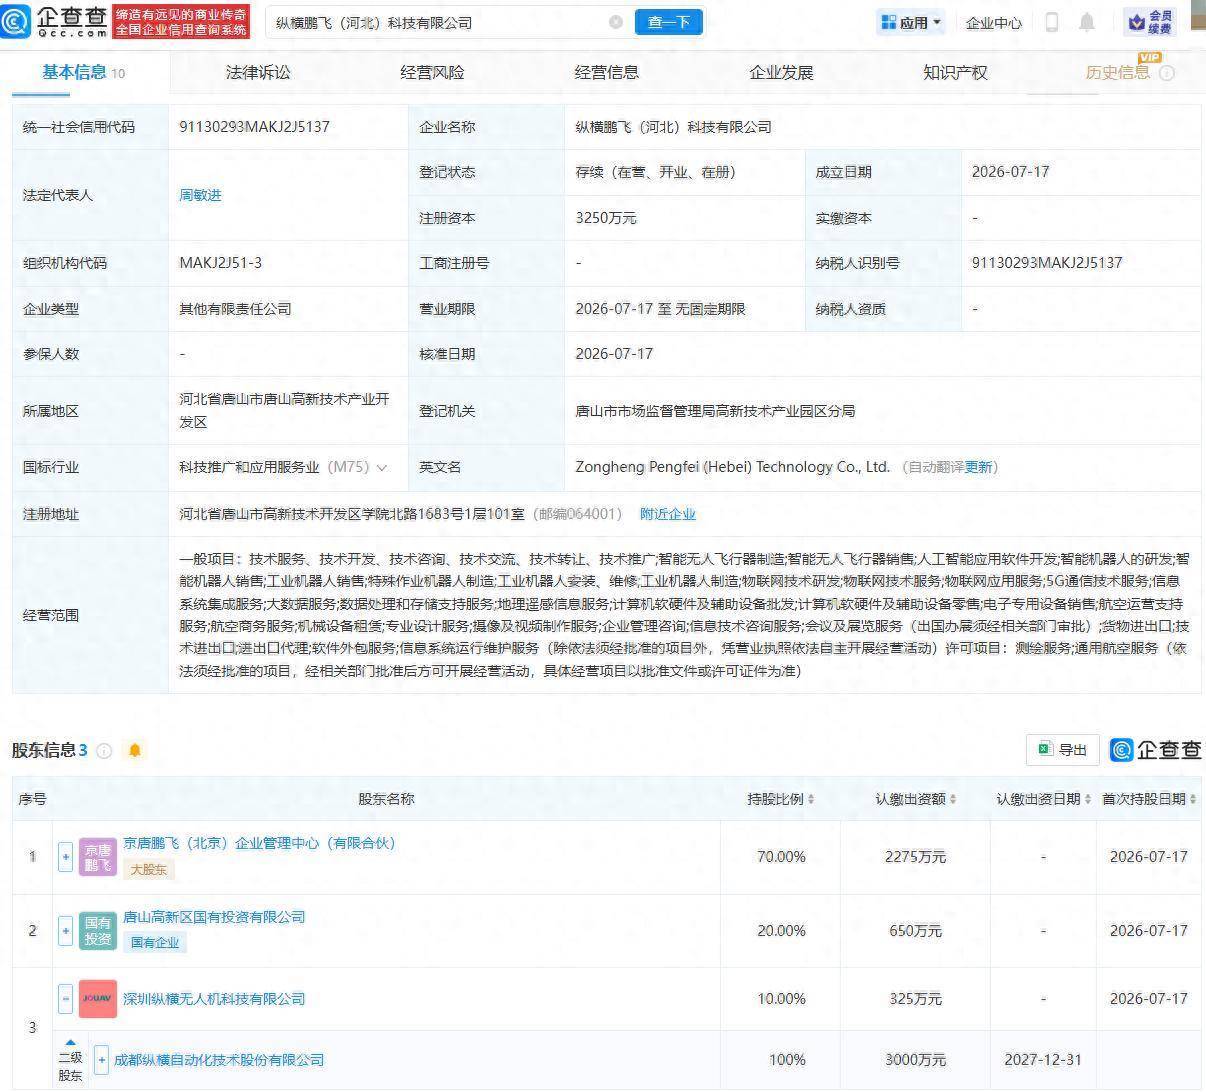Switch to 经营信息 tab
This screenshot has height=1092, width=1206.
coord(606,72)
